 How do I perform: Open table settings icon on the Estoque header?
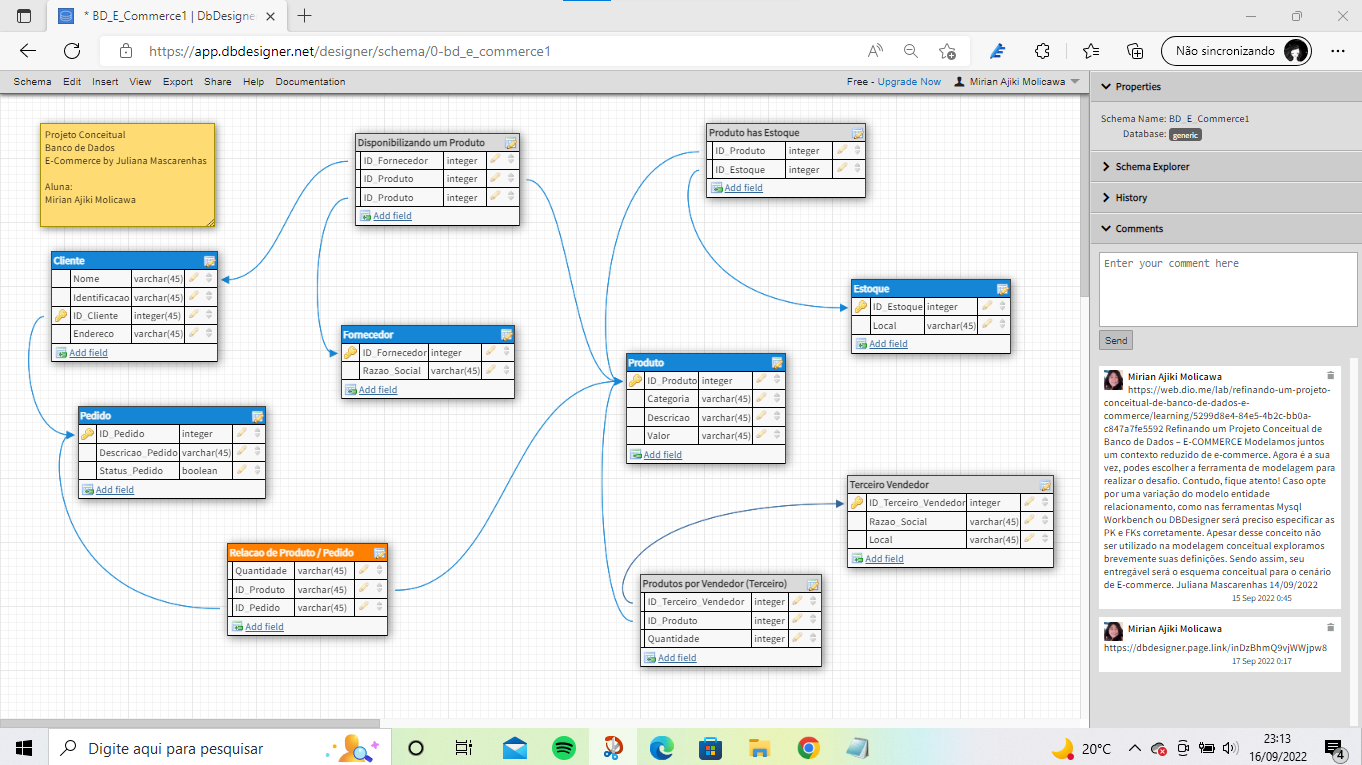1001,288
